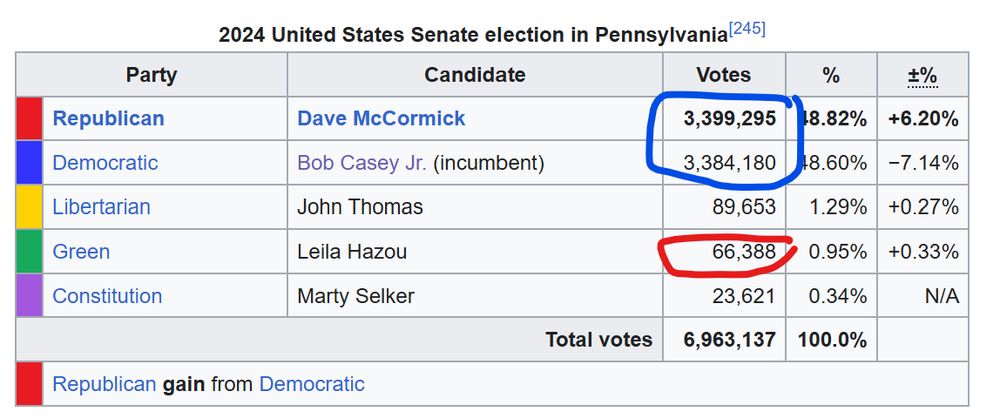Screen dimensions: 1000x418
Task: Open the Bob Casey Jr. link
Action: click(362, 163)
